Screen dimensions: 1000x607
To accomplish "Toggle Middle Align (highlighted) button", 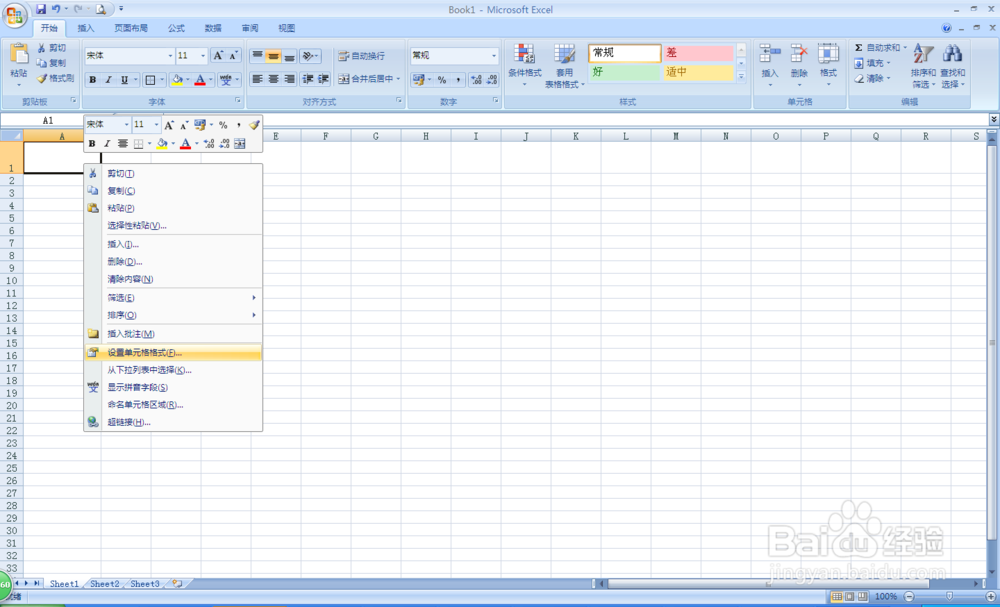I will click(x=274, y=55).
